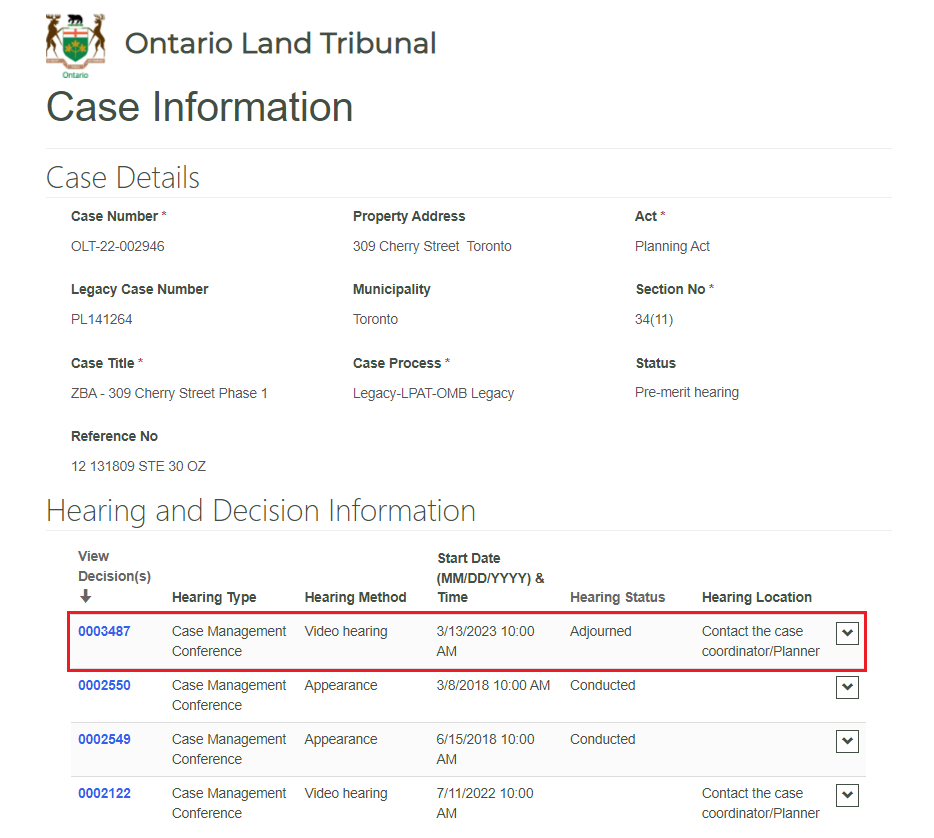Click the Hearing Type column header

[x=214, y=597]
